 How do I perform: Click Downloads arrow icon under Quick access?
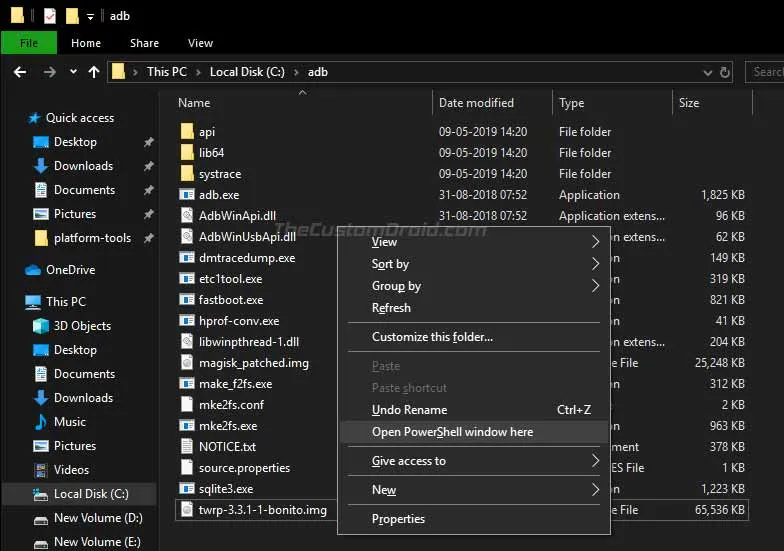[x=40, y=166]
